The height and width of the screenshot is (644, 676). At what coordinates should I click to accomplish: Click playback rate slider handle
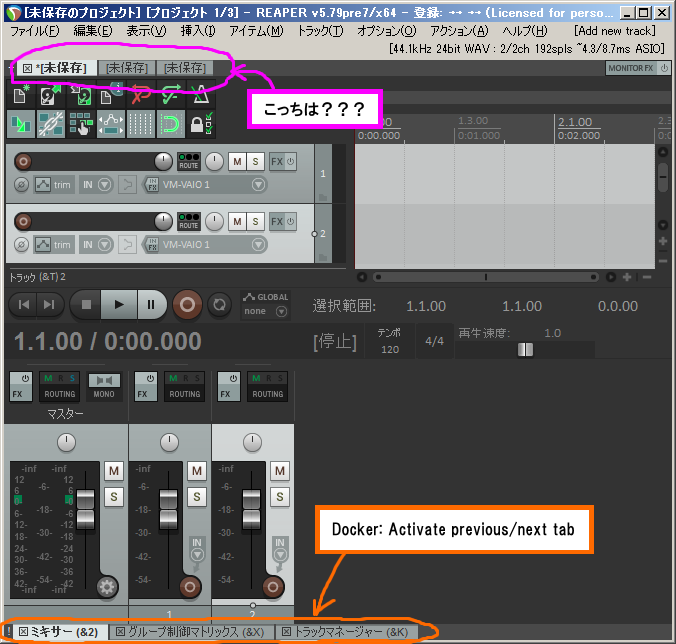pos(525,350)
